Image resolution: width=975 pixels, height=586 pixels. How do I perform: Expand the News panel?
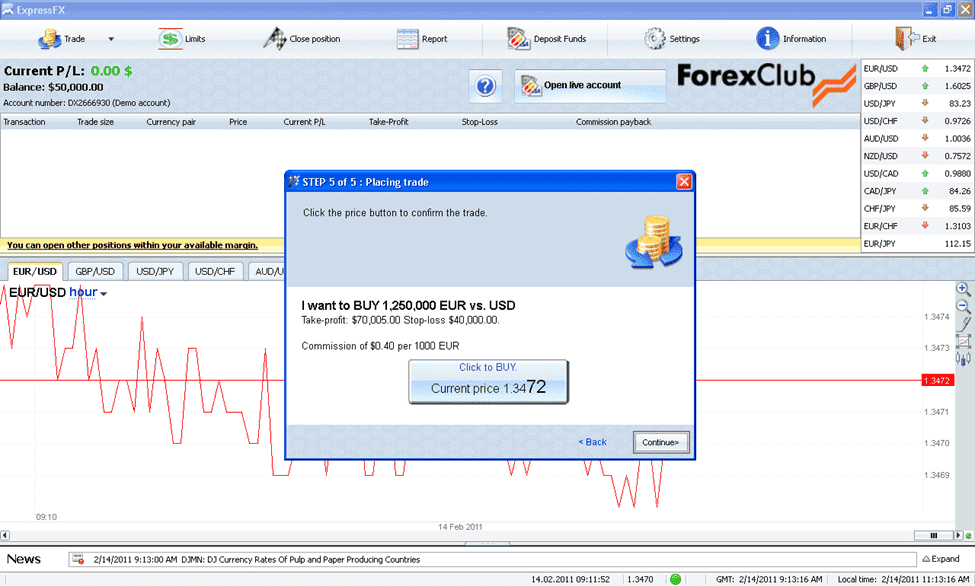coord(941,559)
